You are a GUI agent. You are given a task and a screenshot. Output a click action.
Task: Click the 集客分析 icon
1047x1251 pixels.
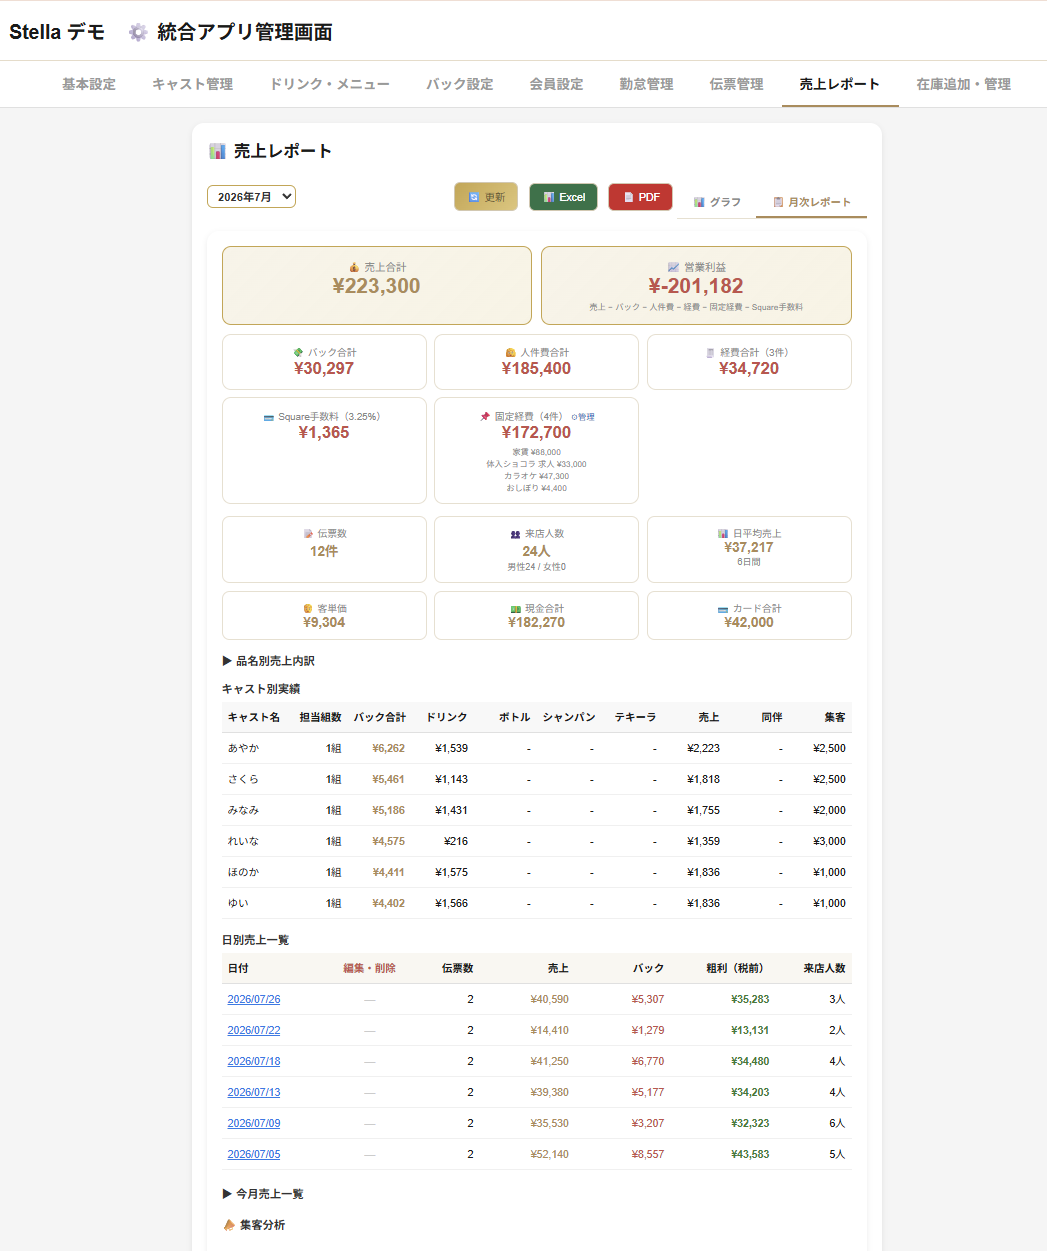229,1225
